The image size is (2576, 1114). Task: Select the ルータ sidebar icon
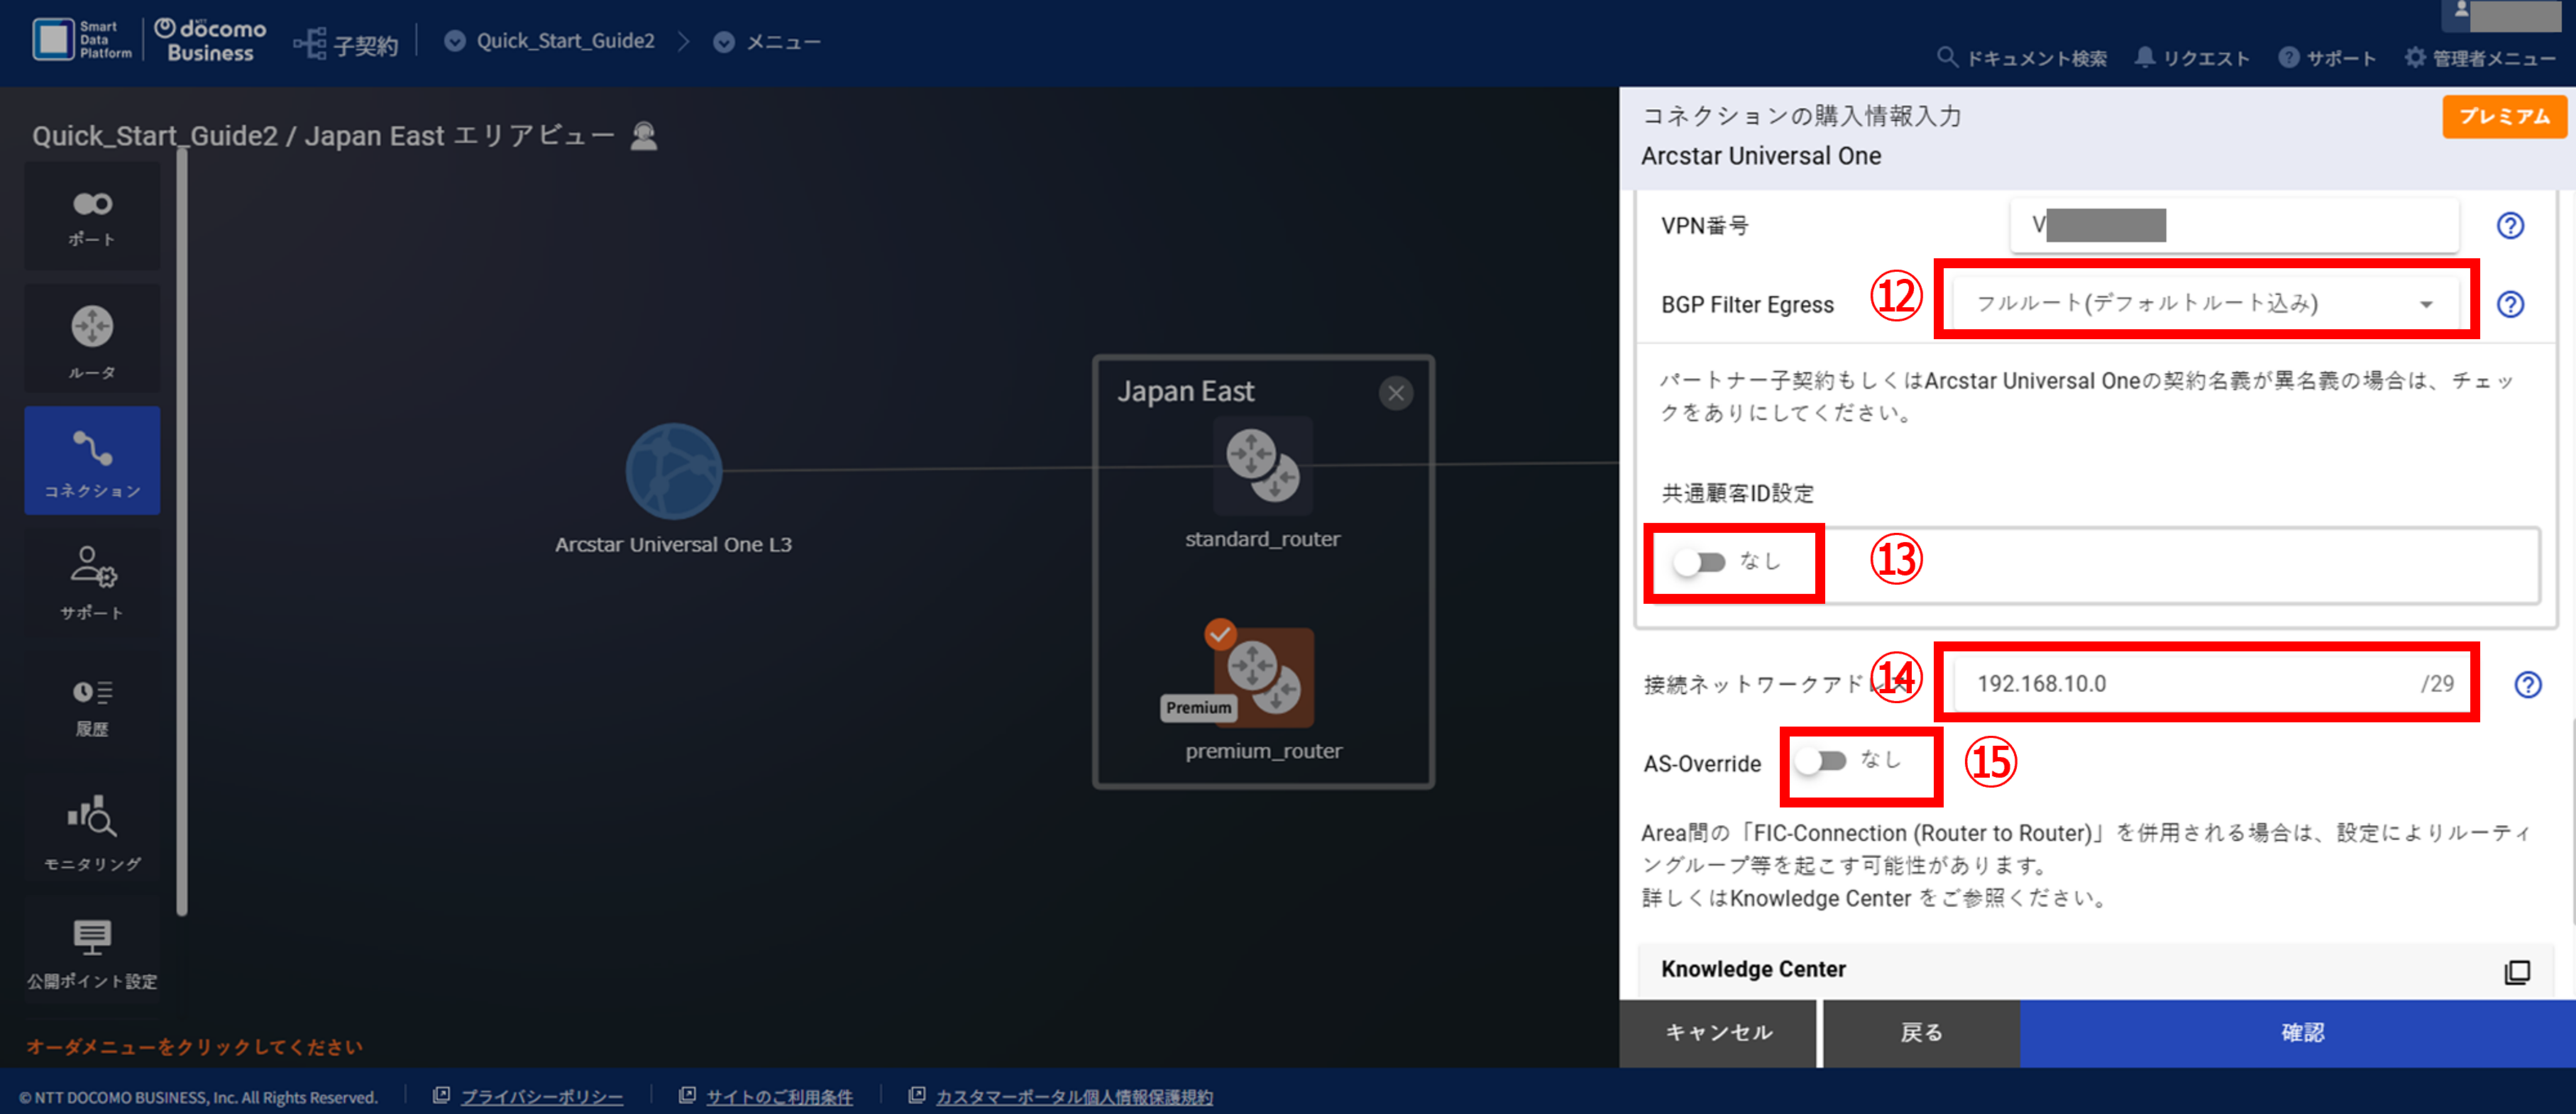pyautogui.click(x=92, y=339)
